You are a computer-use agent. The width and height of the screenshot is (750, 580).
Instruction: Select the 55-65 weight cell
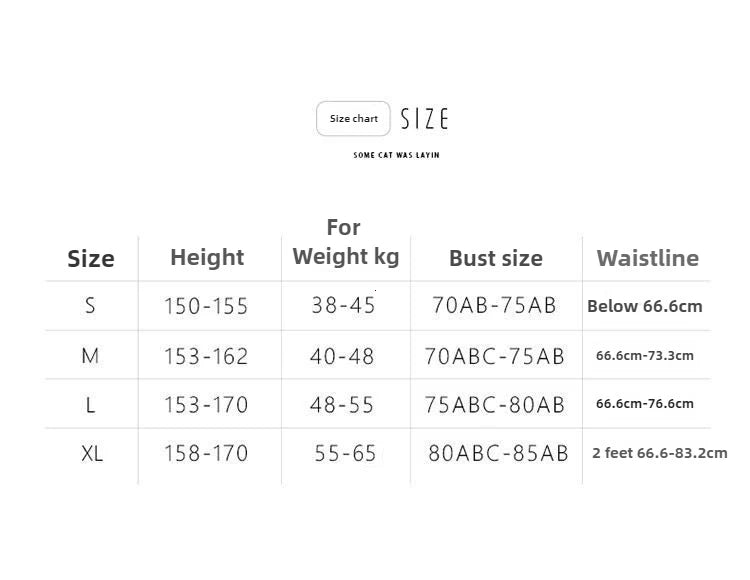click(x=345, y=453)
